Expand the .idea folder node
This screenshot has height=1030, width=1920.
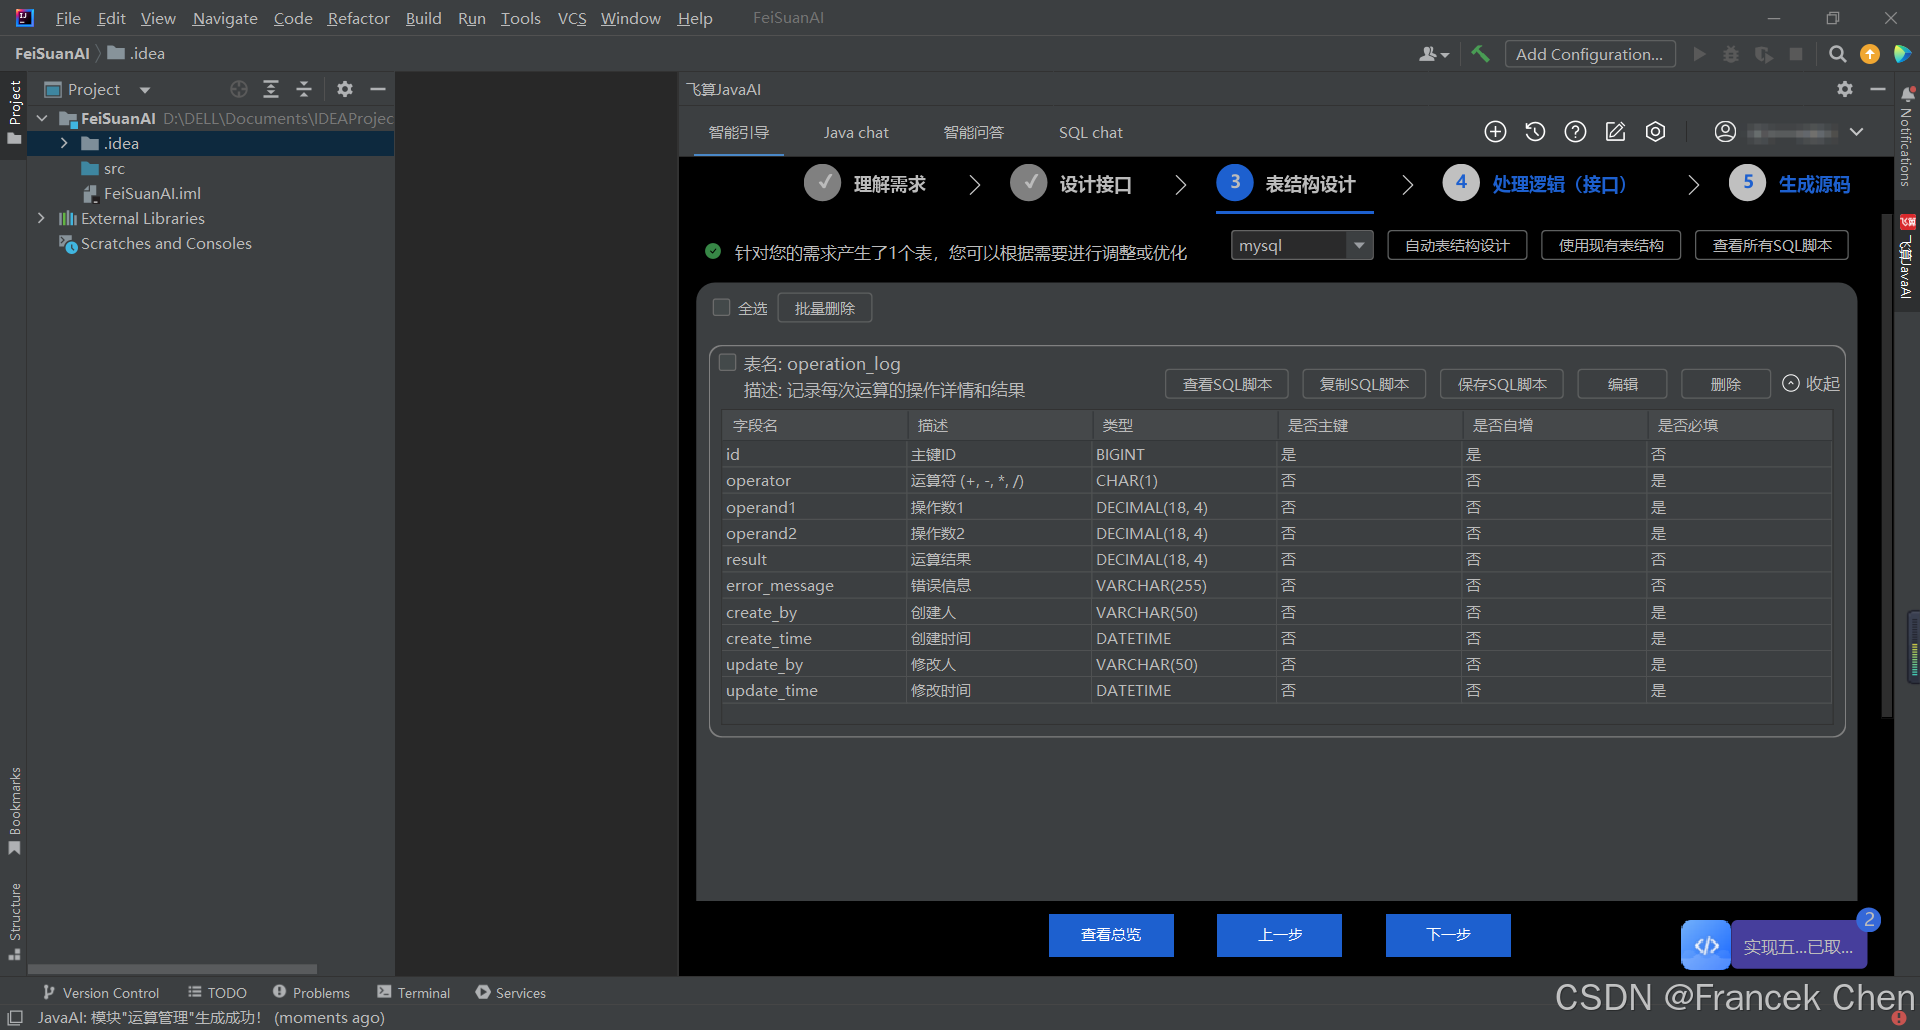point(64,143)
